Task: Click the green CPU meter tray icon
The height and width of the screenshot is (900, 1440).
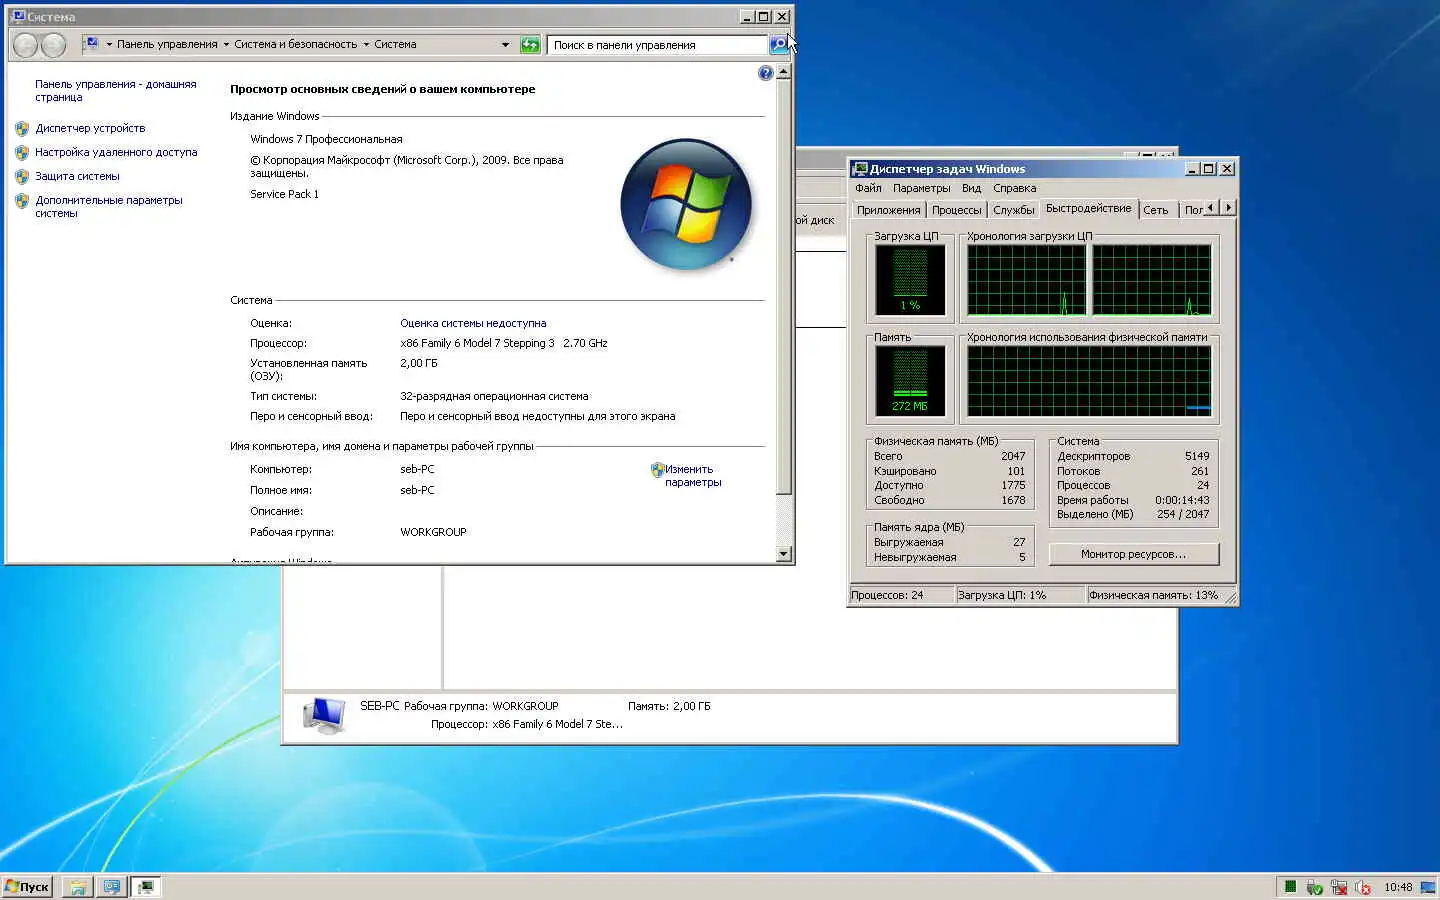Action: [x=1291, y=887]
